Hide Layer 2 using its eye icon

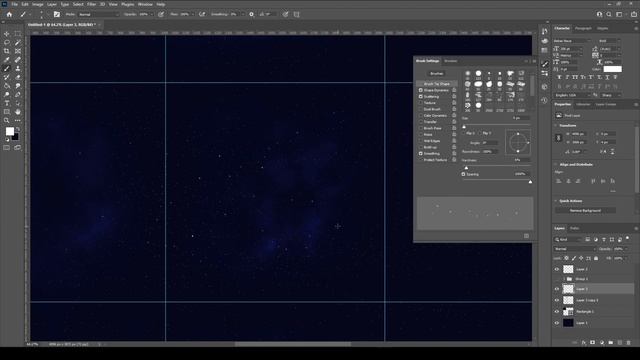coord(557,269)
